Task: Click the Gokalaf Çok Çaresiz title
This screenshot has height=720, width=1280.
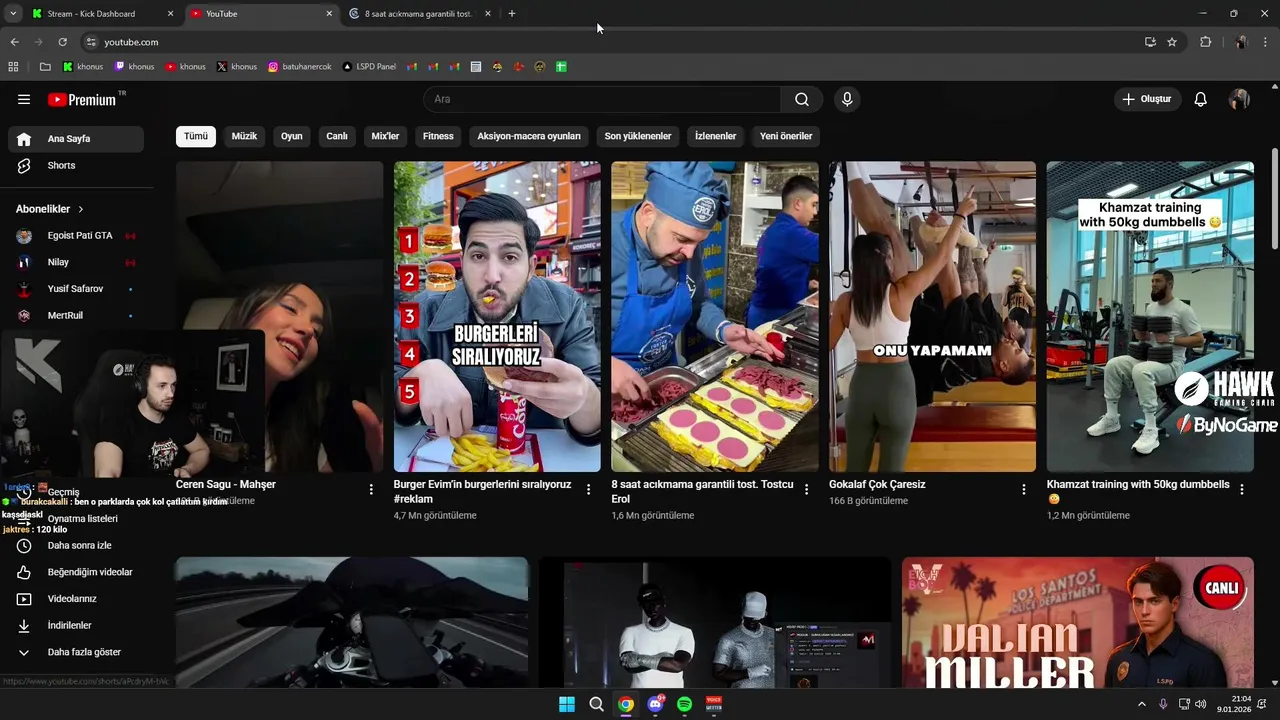Action: tap(877, 484)
